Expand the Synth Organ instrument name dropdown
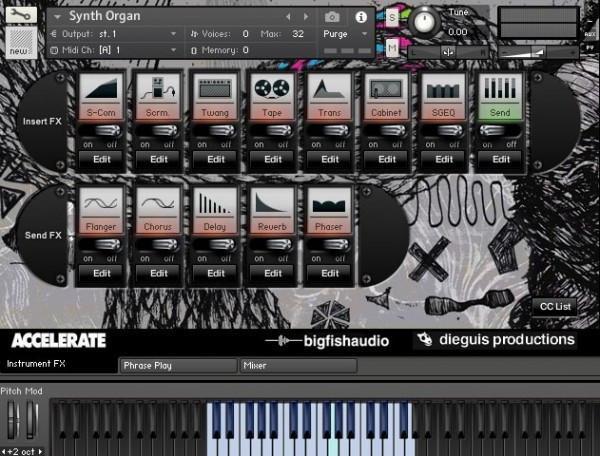 57,17
